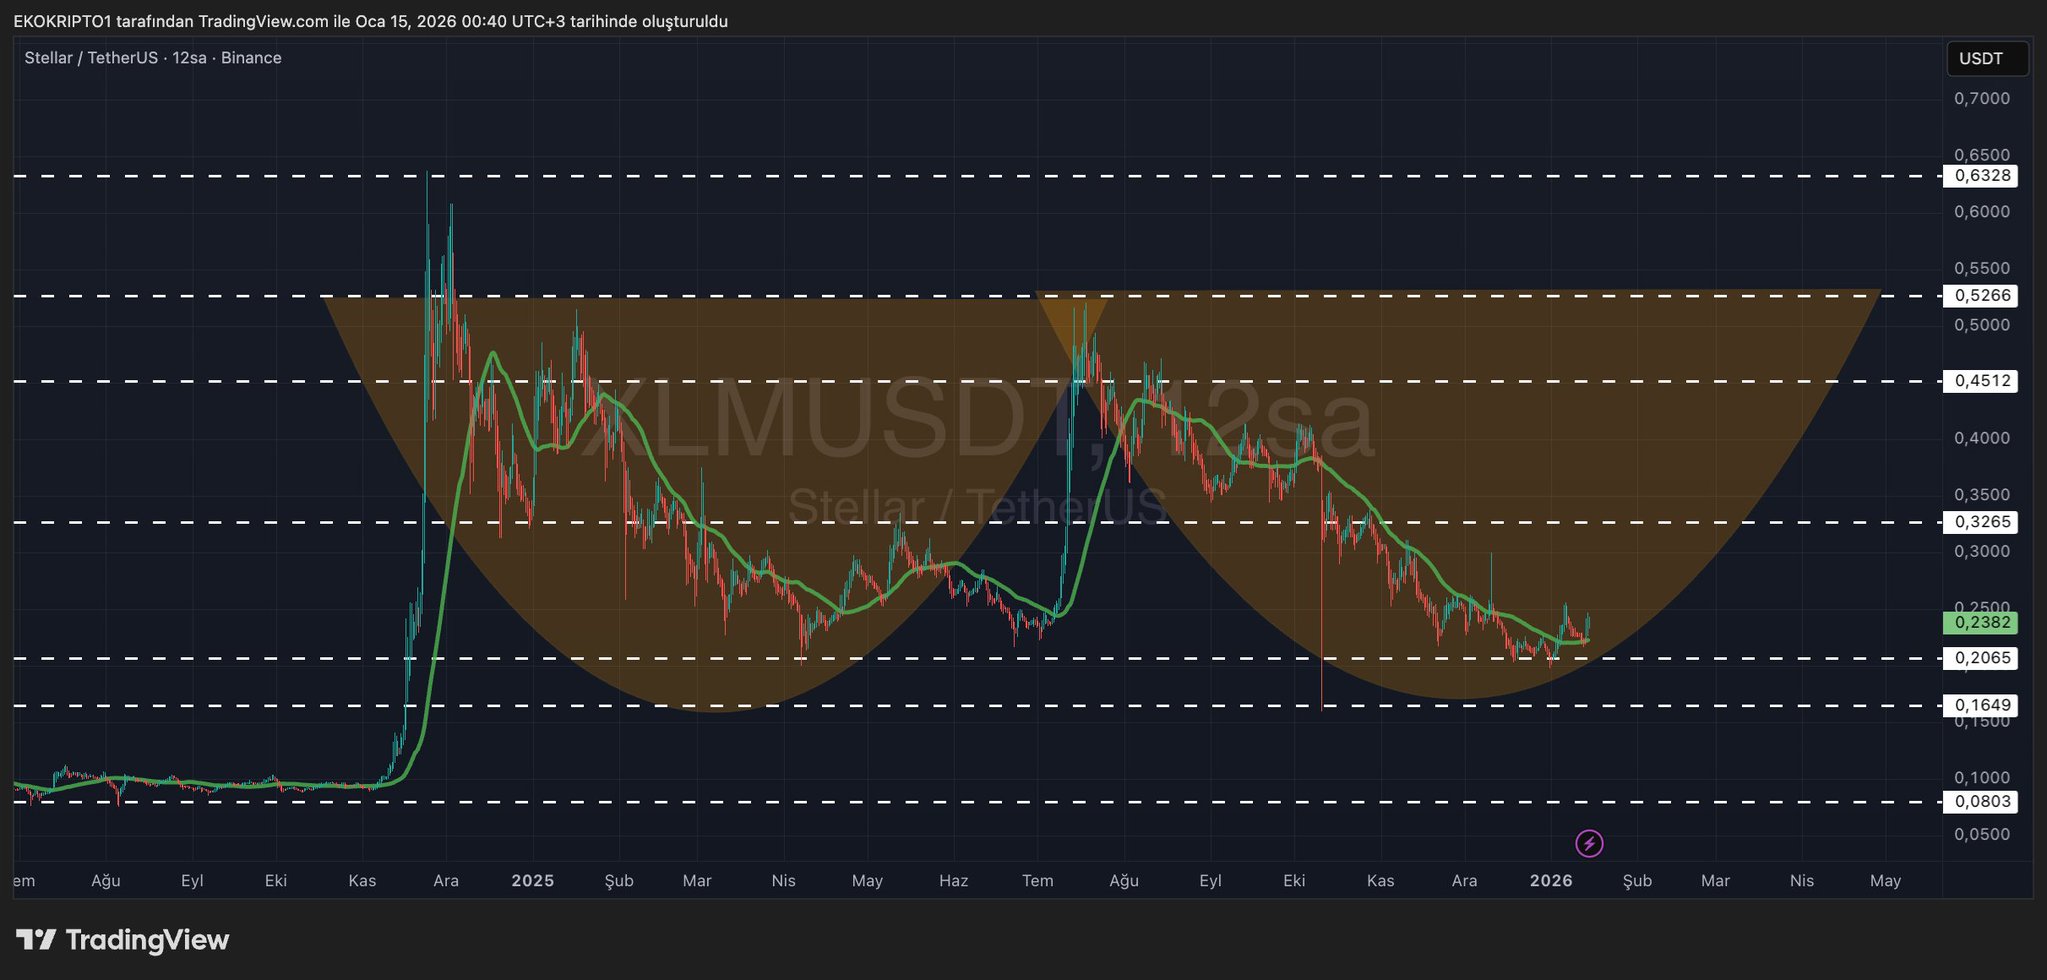Select the 0,0803 bottom level label
The width and height of the screenshot is (2047, 980).
(1979, 802)
